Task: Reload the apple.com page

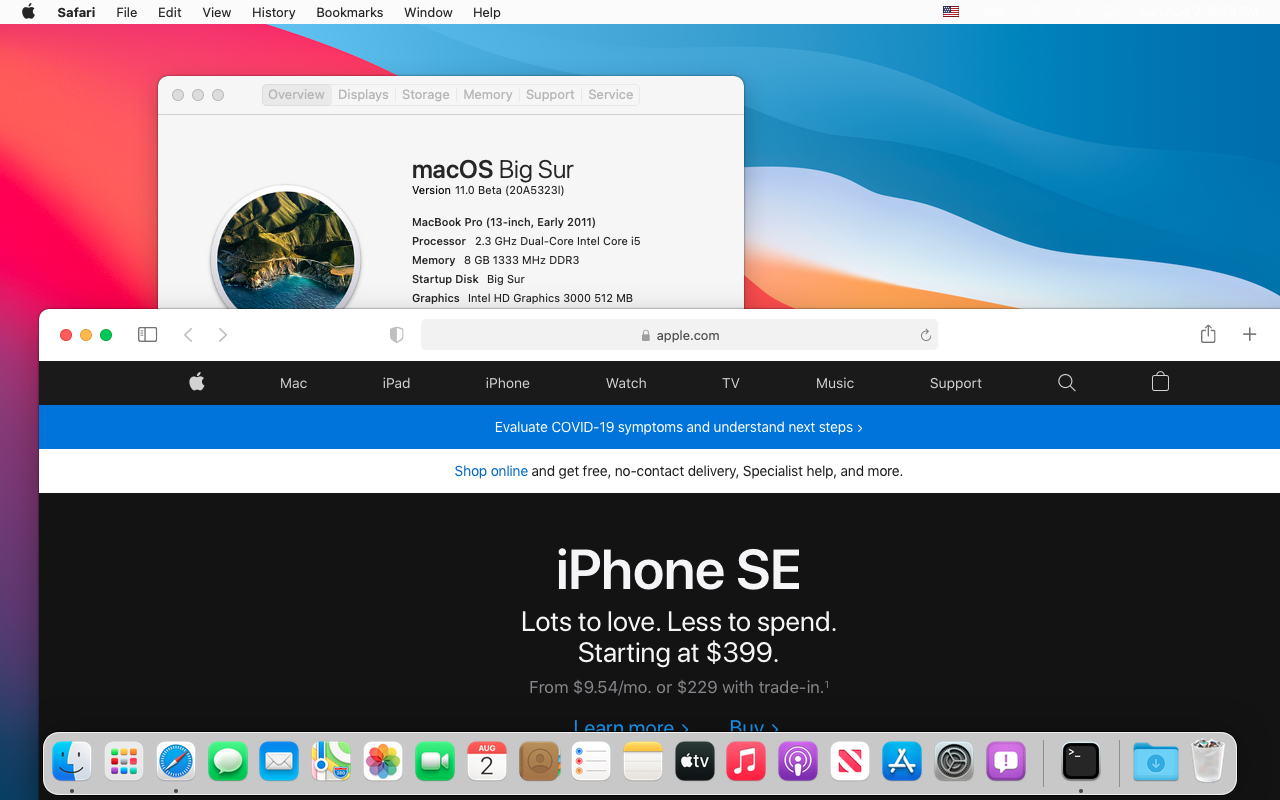Action: [x=926, y=335]
